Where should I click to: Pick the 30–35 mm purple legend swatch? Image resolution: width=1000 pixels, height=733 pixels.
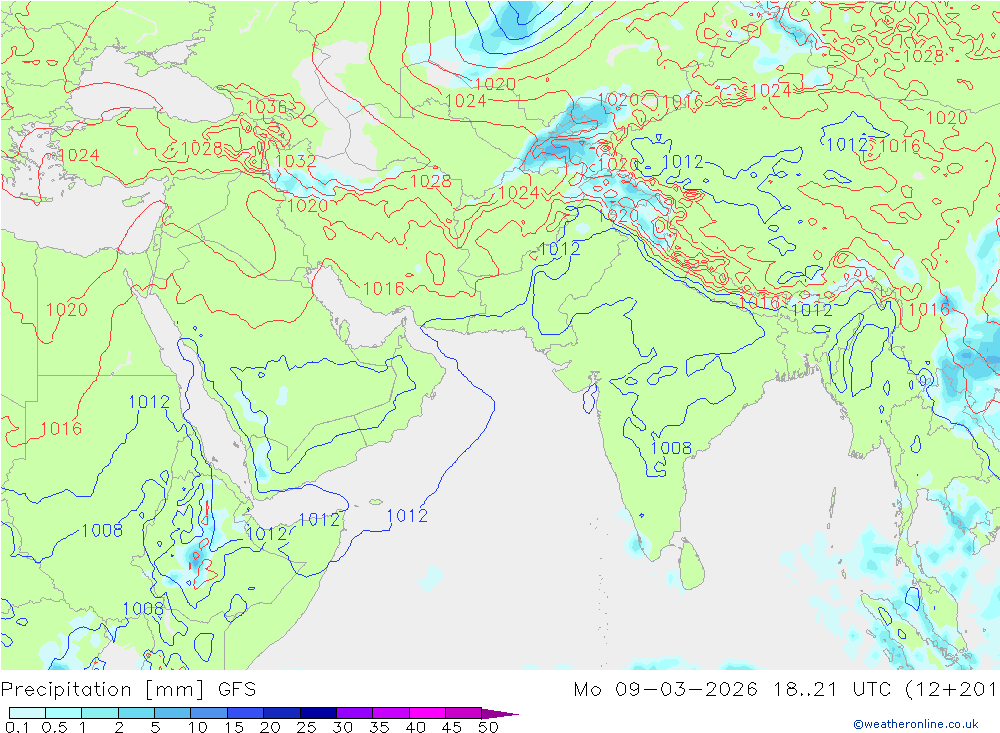(x=354, y=713)
